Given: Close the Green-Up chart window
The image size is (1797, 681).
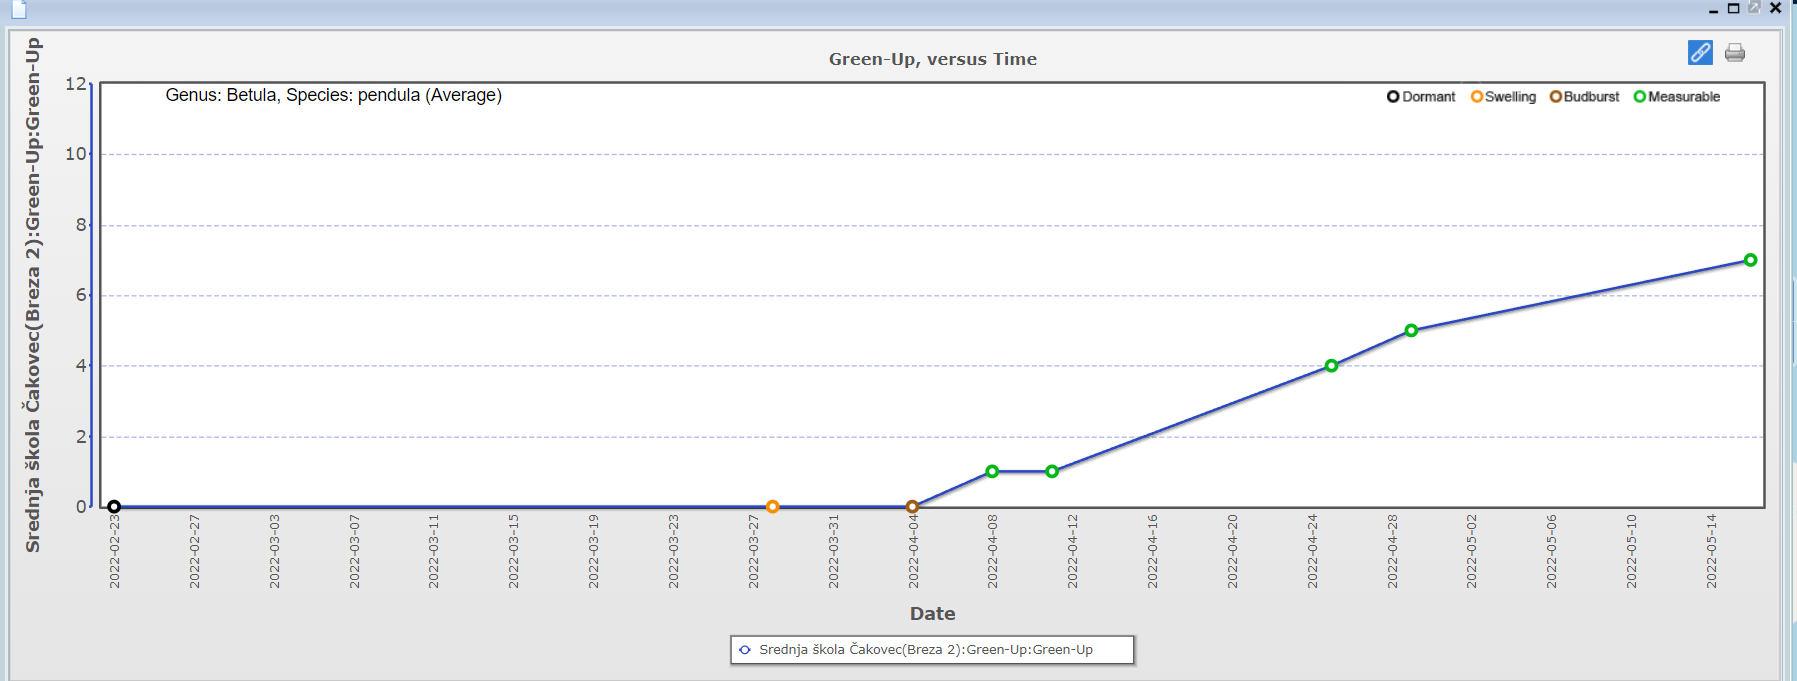Looking at the screenshot, I should tap(1776, 8).
